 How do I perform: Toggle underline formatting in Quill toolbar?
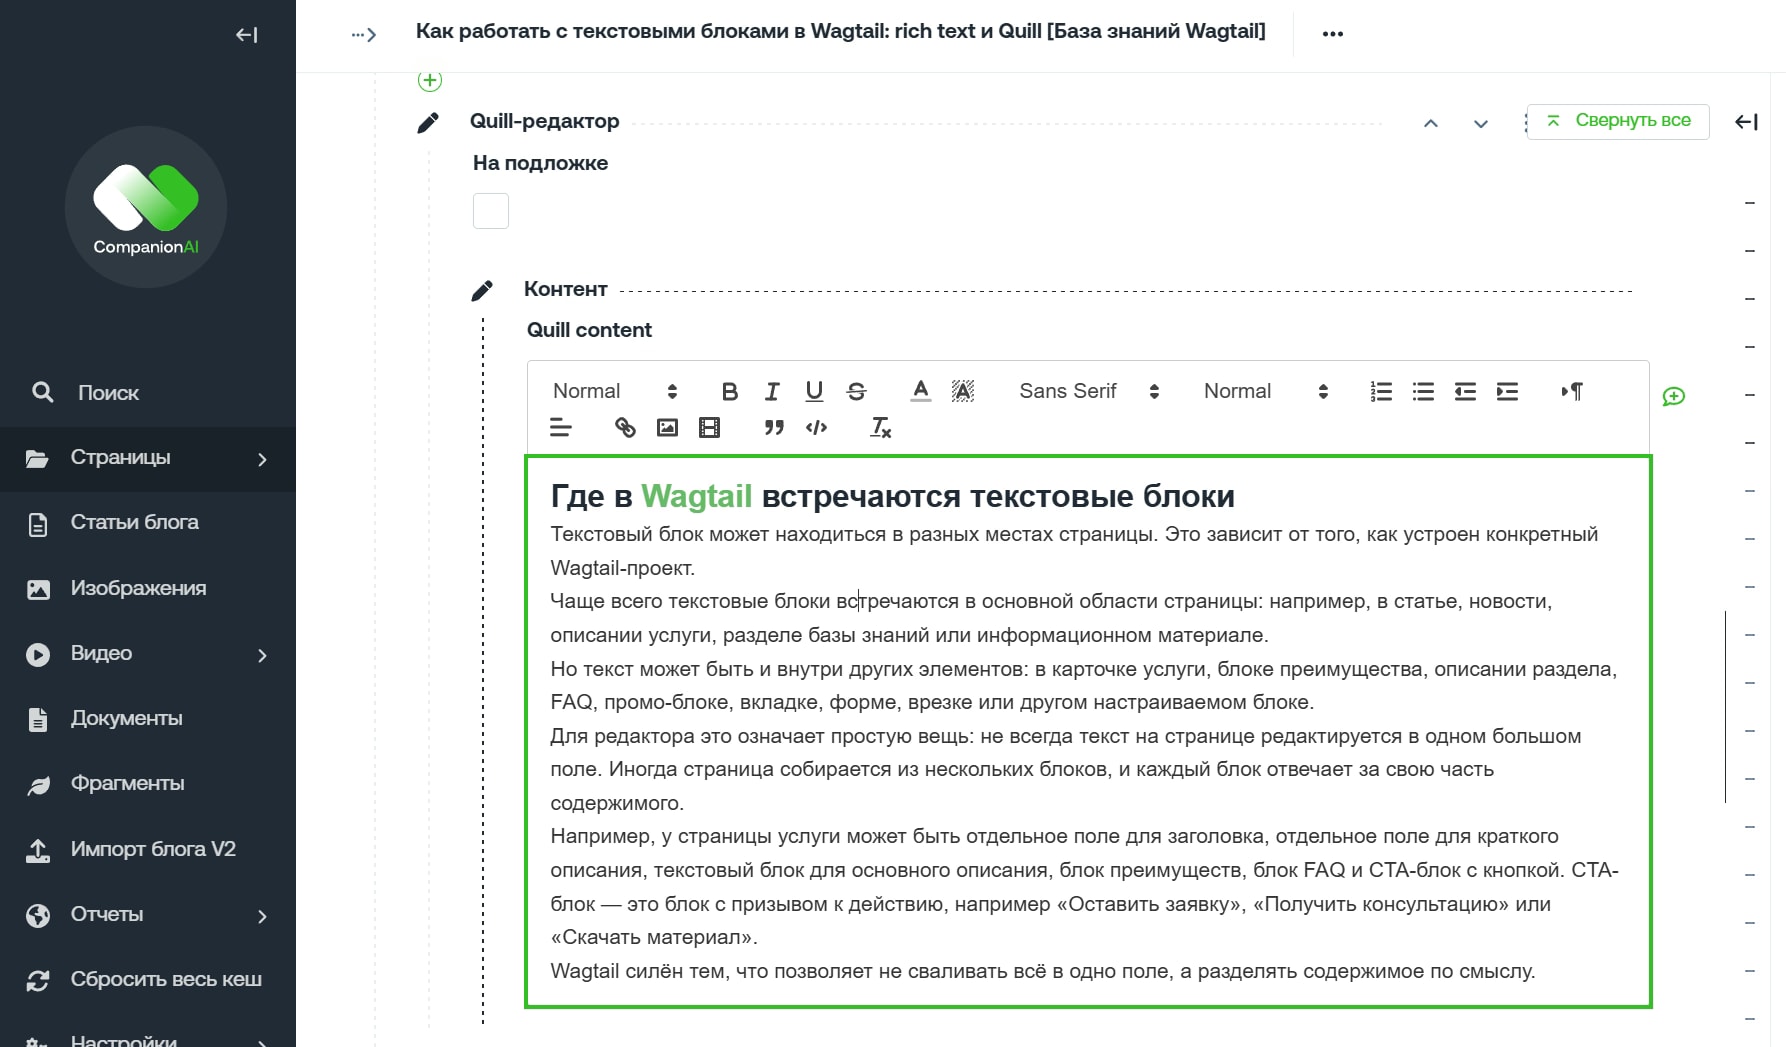(x=814, y=391)
